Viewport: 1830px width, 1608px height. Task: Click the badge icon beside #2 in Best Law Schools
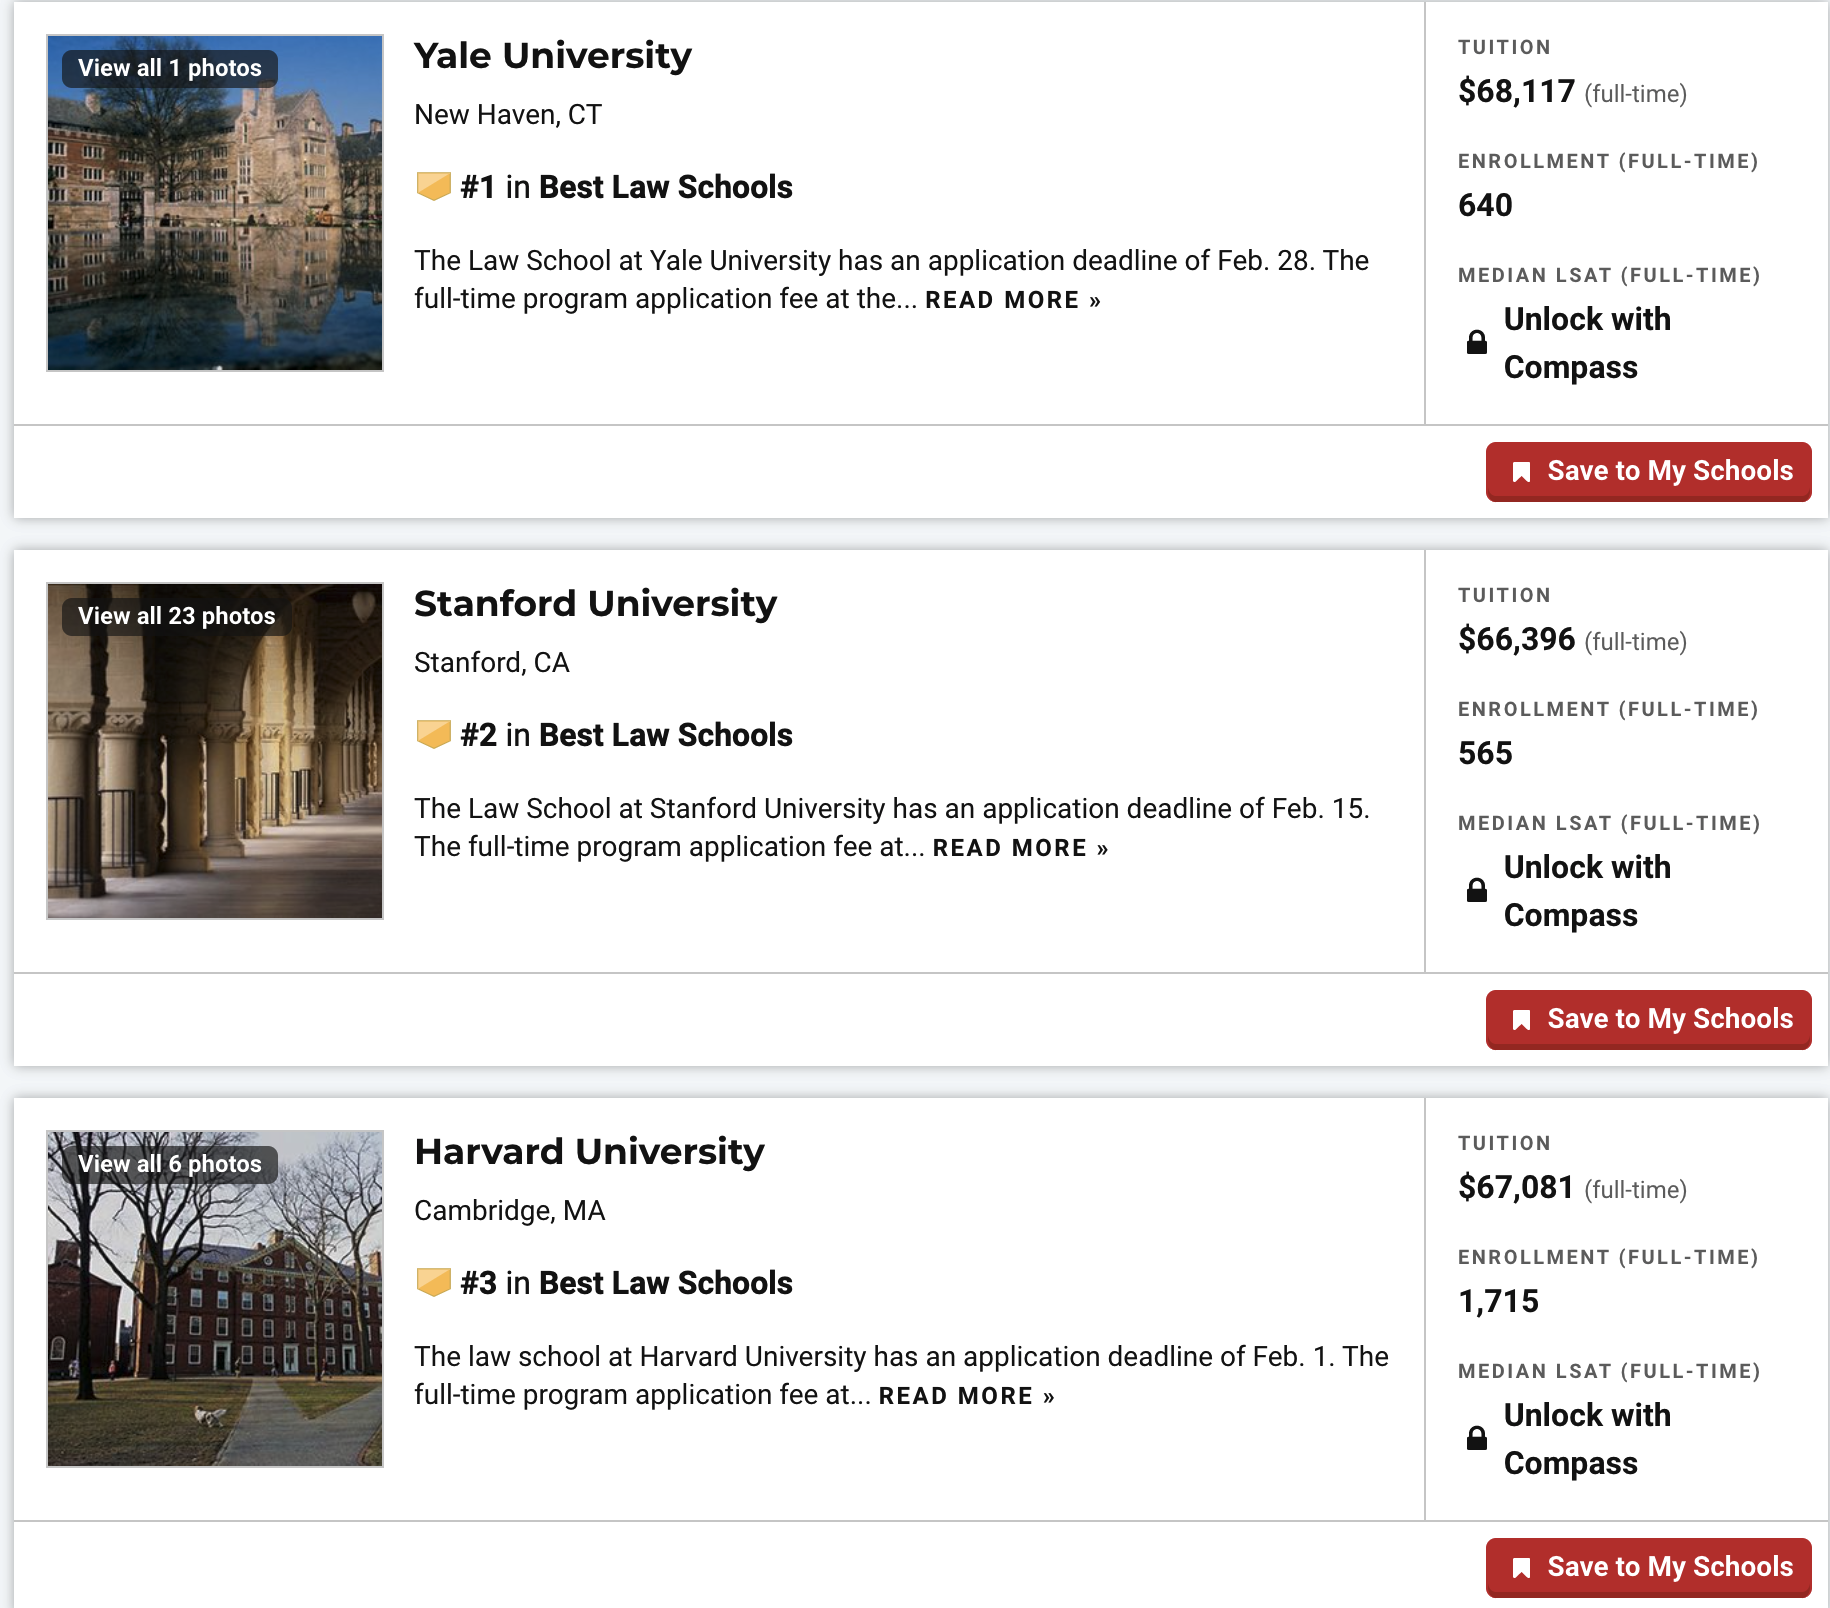[433, 734]
